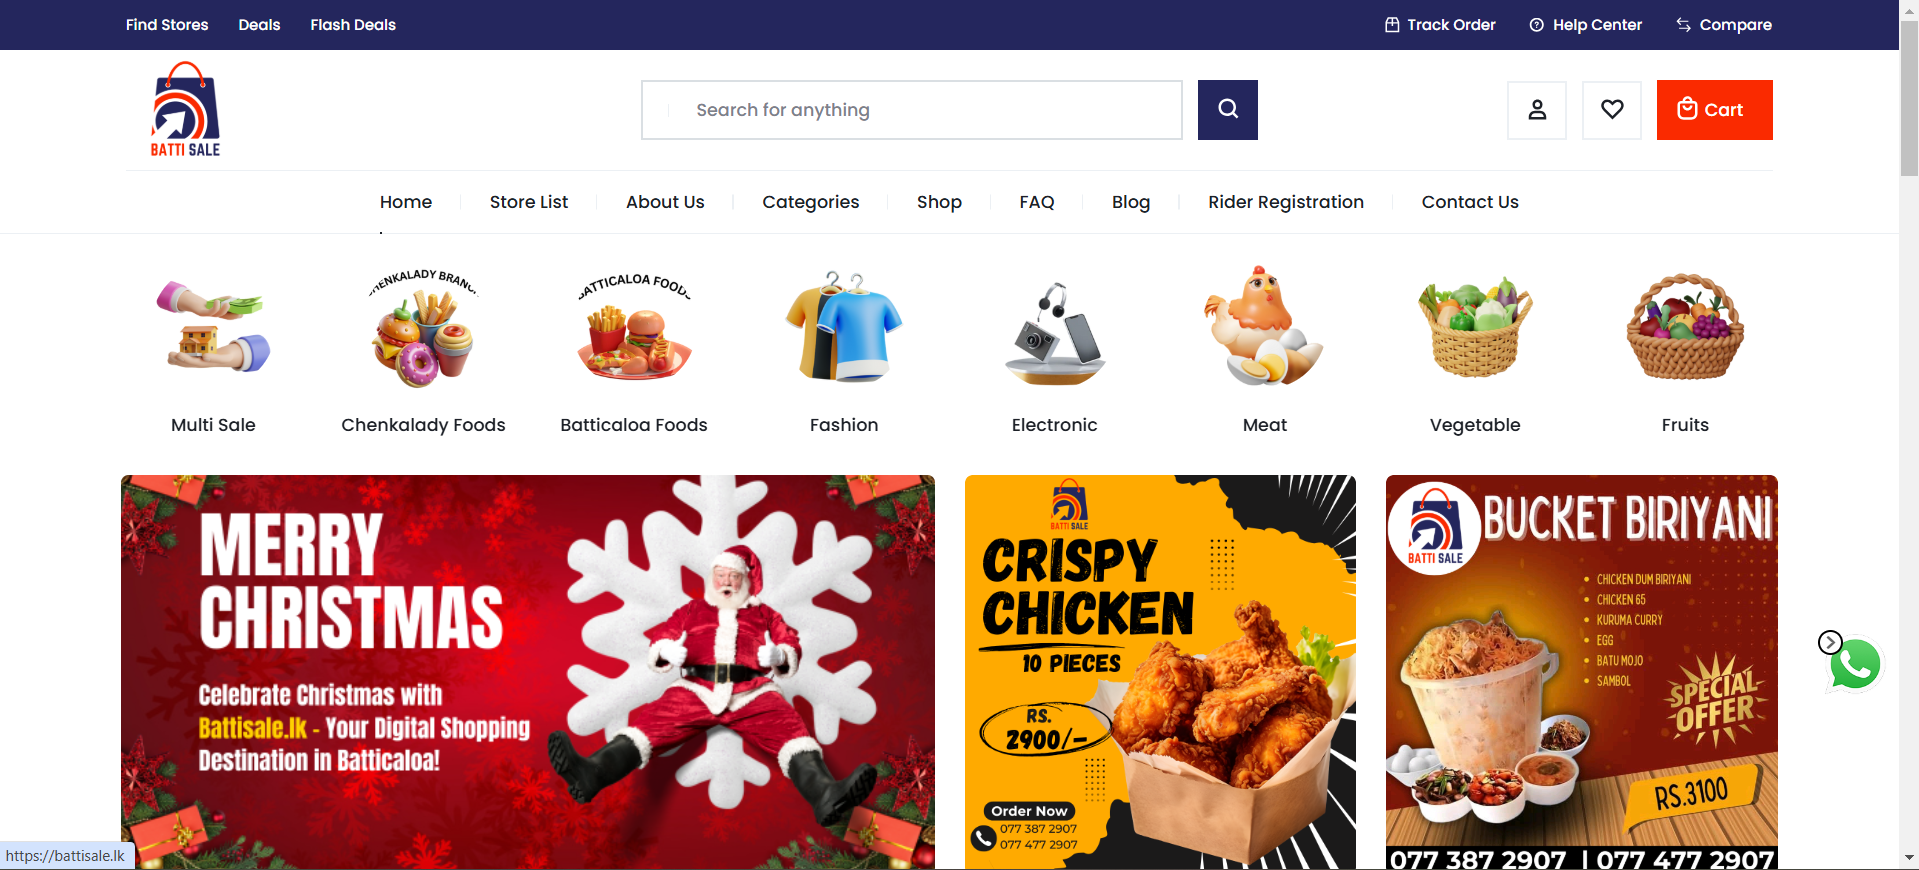This screenshot has height=870, width=1919.
Task: Select the Vegetable basket icon
Action: click(1475, 327)
